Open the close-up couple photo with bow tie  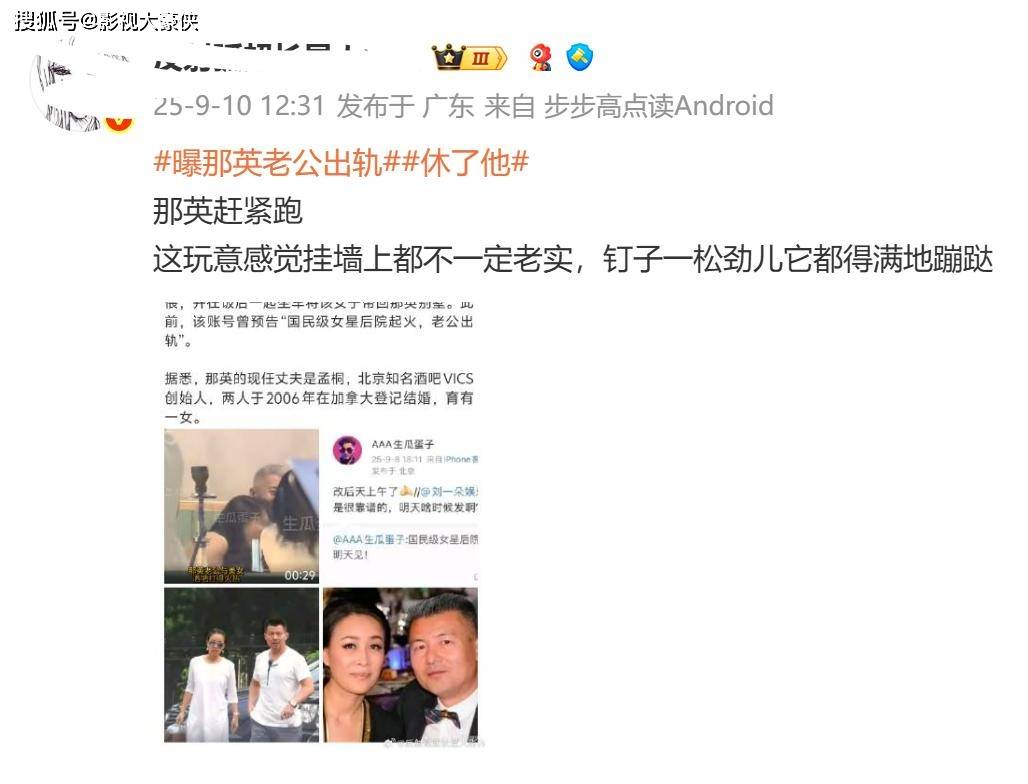click(x=401, y=665)
